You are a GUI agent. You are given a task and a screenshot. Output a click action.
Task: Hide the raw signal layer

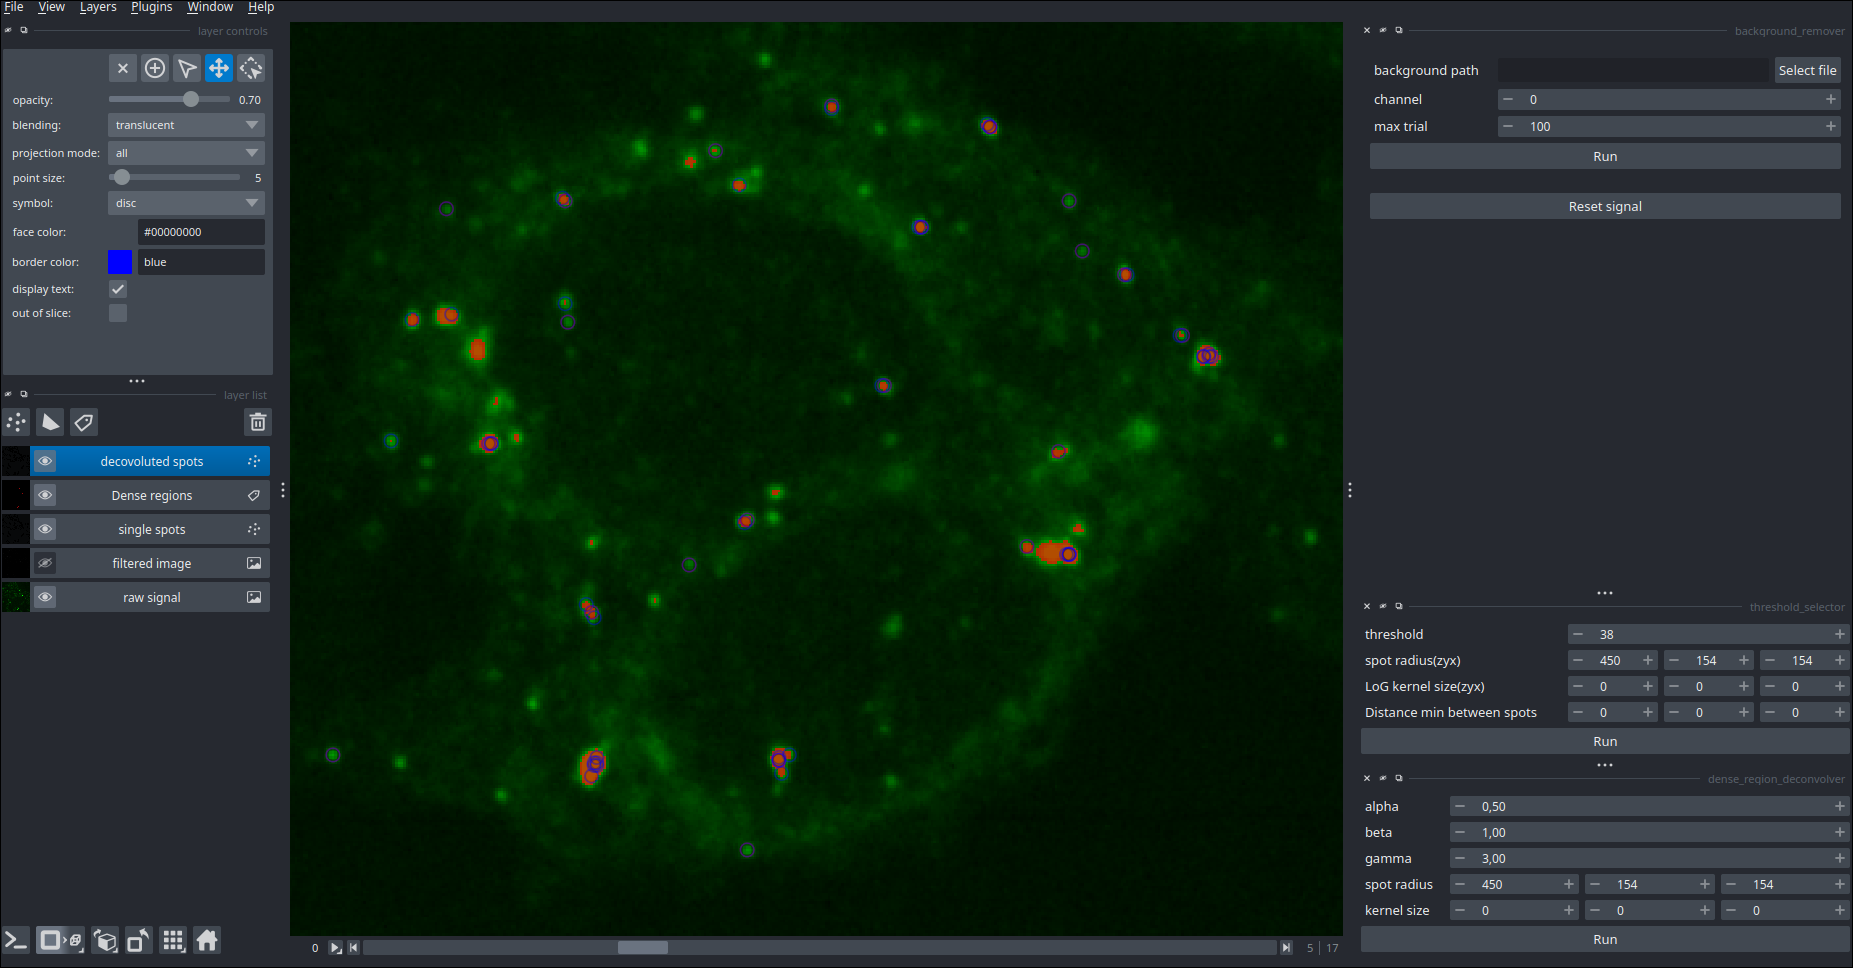pos(45,597)
